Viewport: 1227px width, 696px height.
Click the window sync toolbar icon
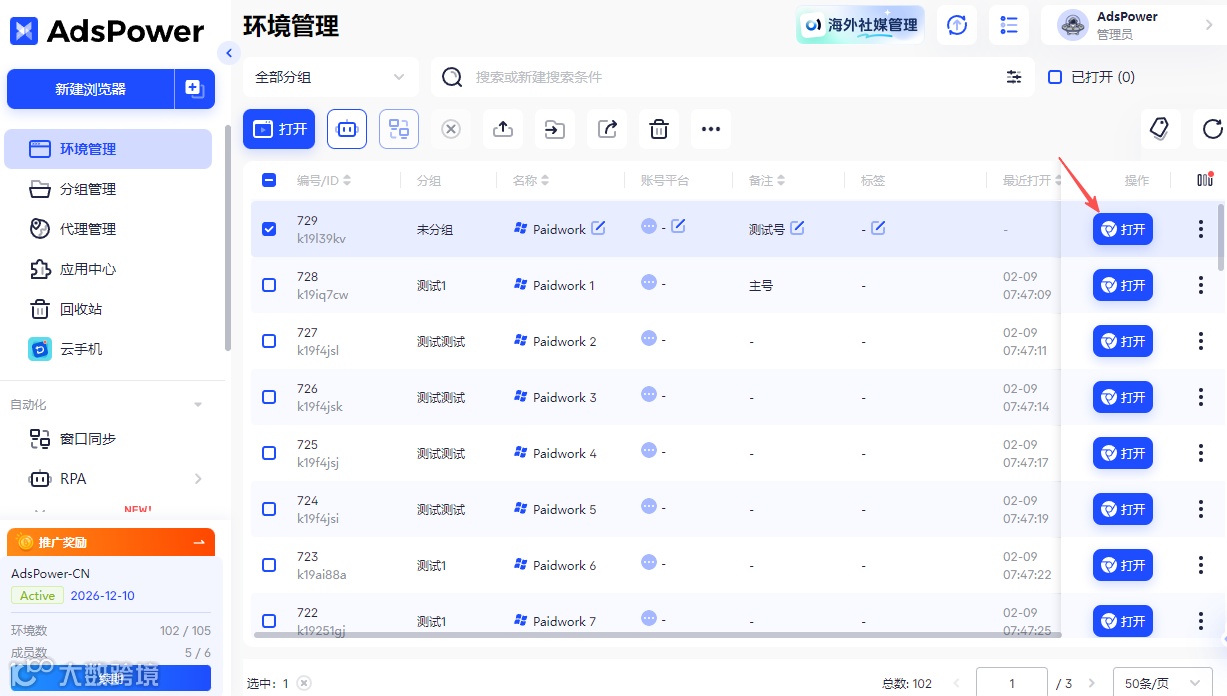click(399, 129)
